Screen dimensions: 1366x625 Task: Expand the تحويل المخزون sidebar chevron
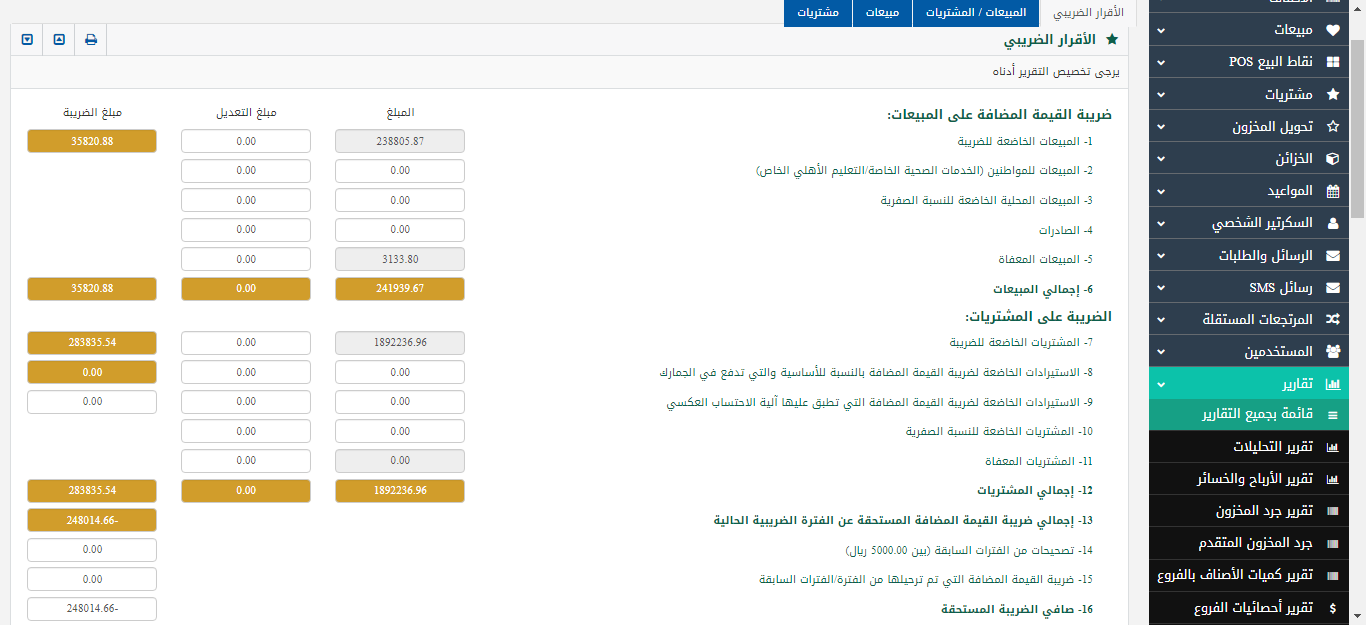pos(1161,127)
